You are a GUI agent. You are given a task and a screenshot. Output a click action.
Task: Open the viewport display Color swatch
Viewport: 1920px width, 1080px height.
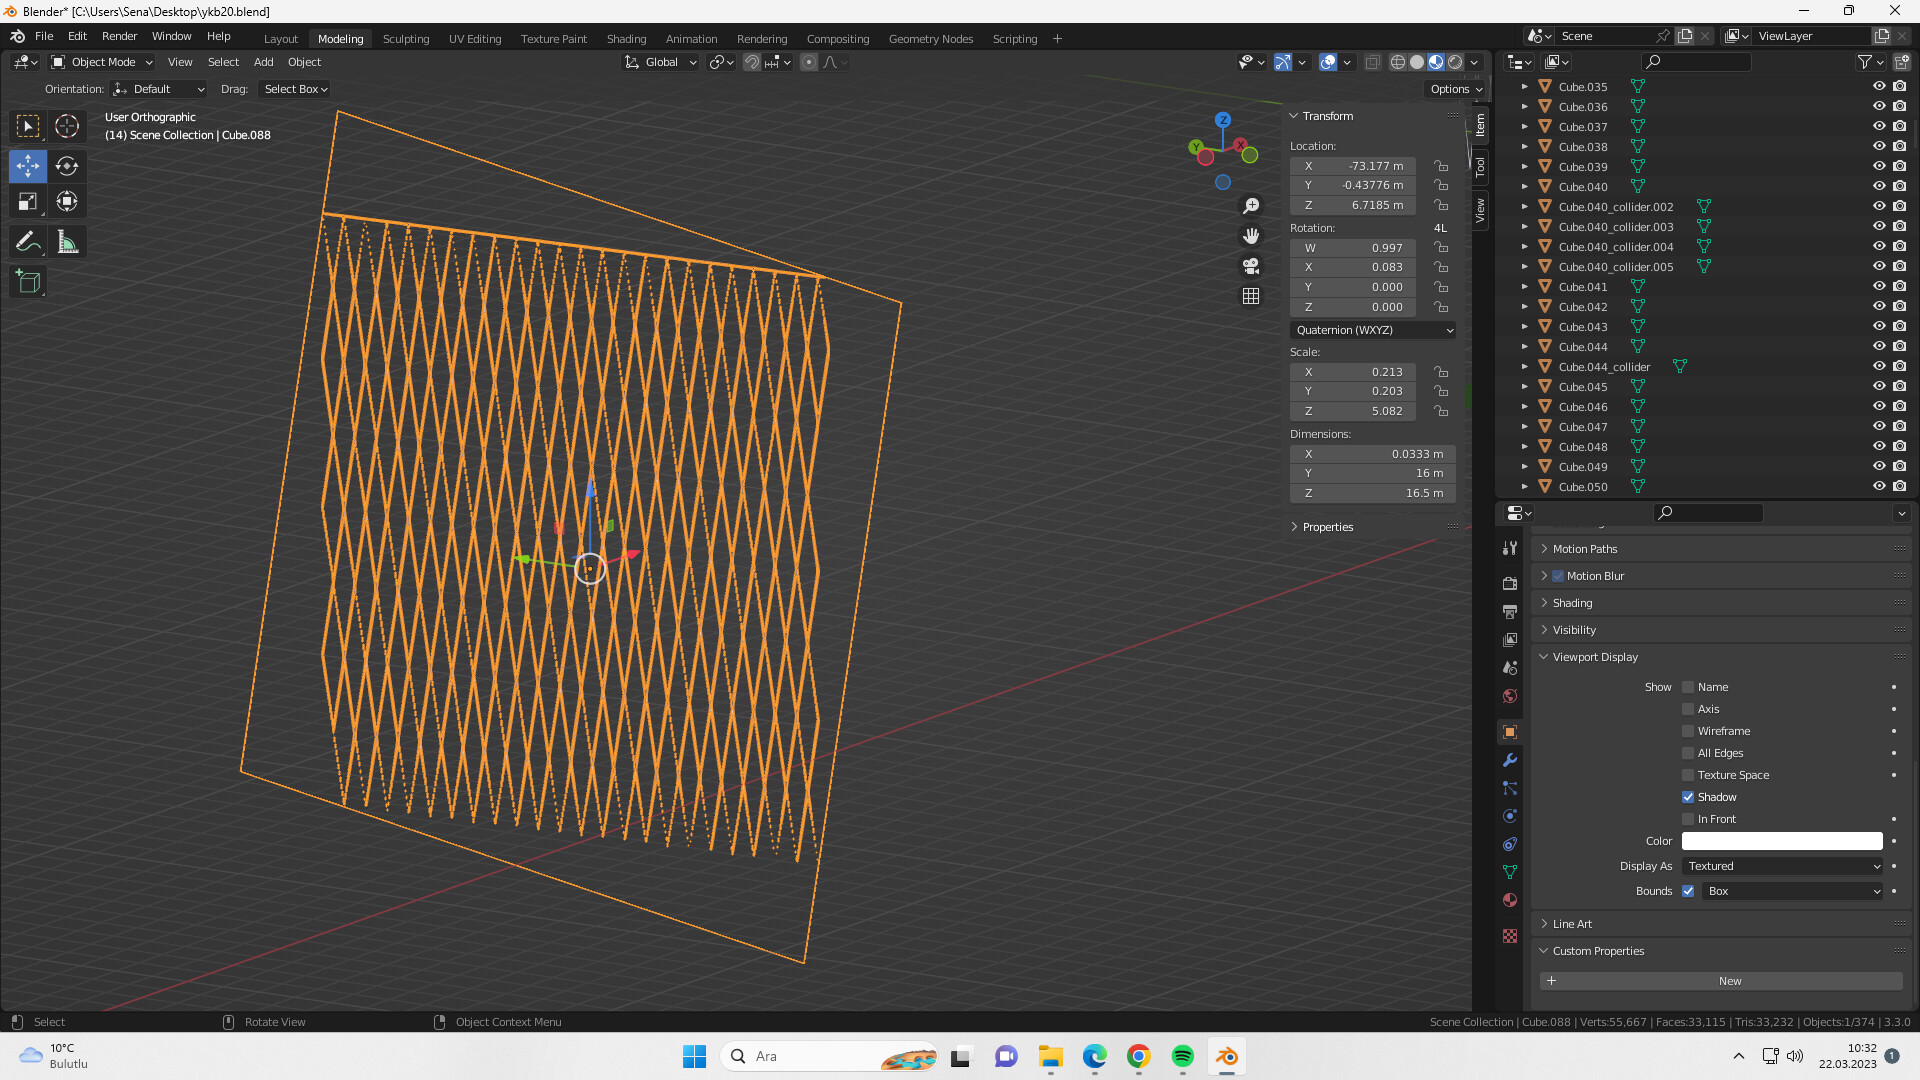[1780, 841]
